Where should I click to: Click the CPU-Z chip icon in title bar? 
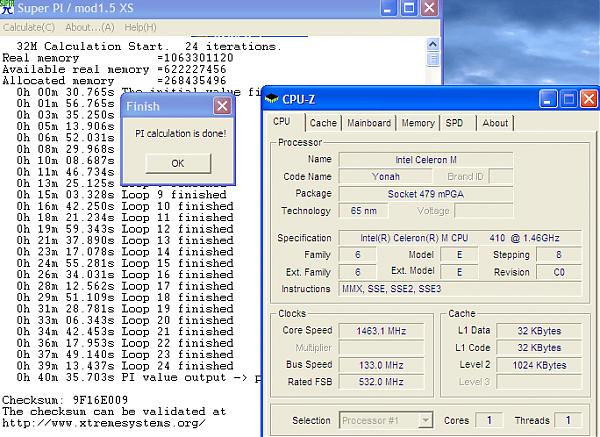(x=272, y=99)
